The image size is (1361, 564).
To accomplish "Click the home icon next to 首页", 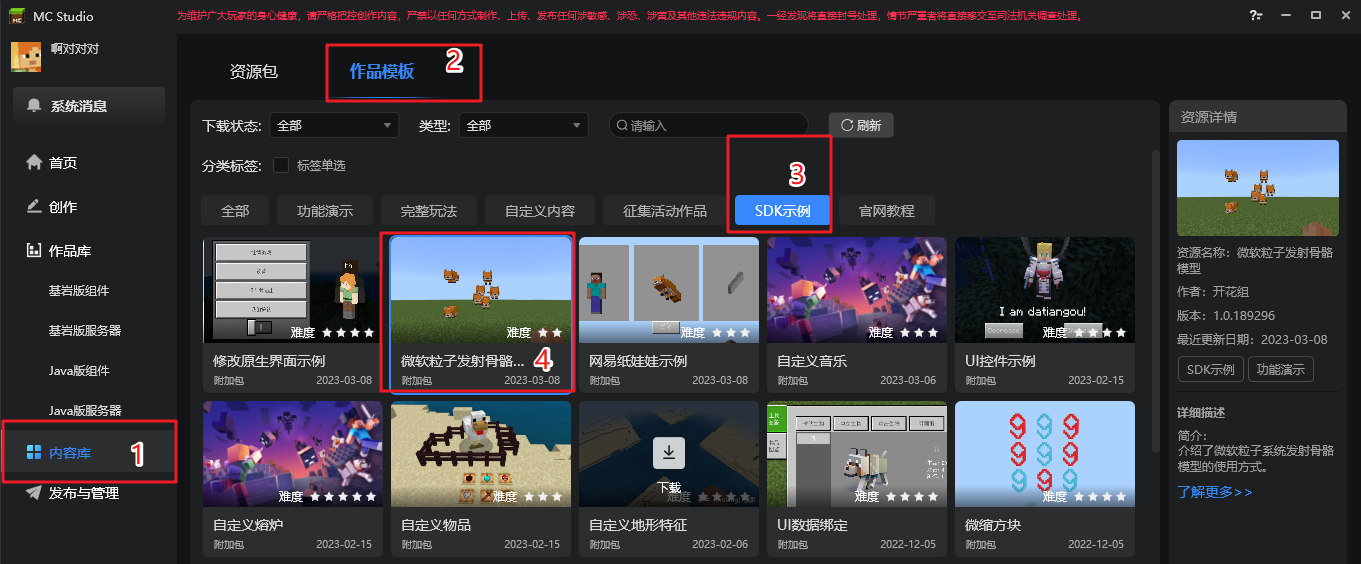I will point(35,163).
